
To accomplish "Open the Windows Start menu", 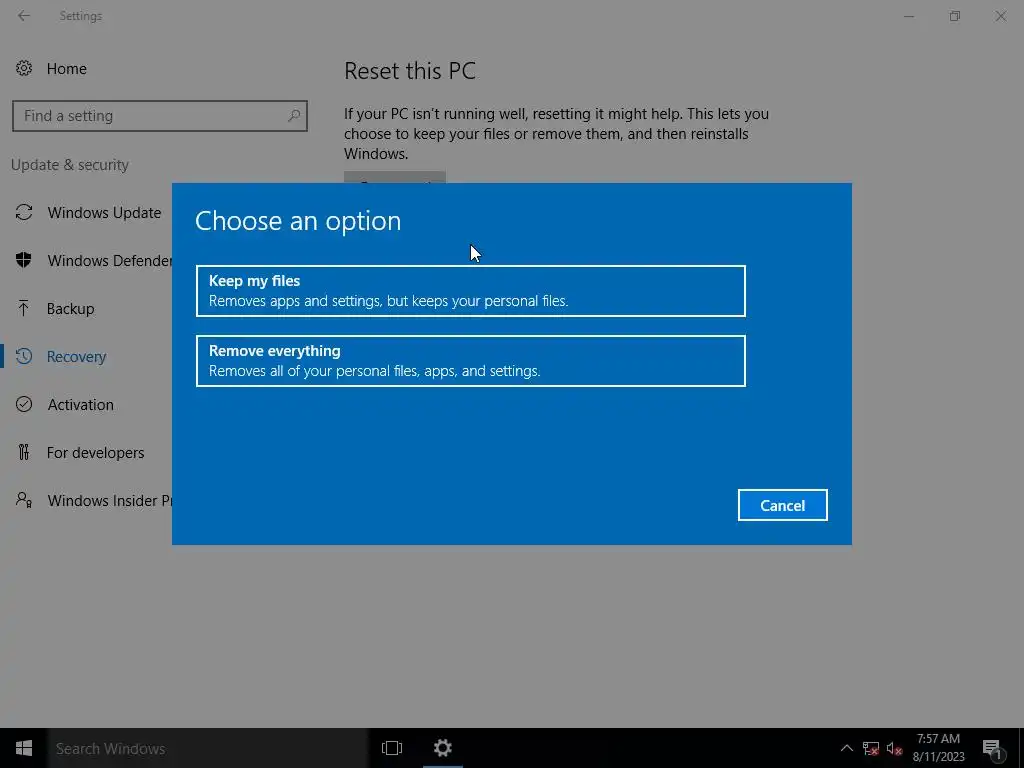I will (x=24, y=748).
